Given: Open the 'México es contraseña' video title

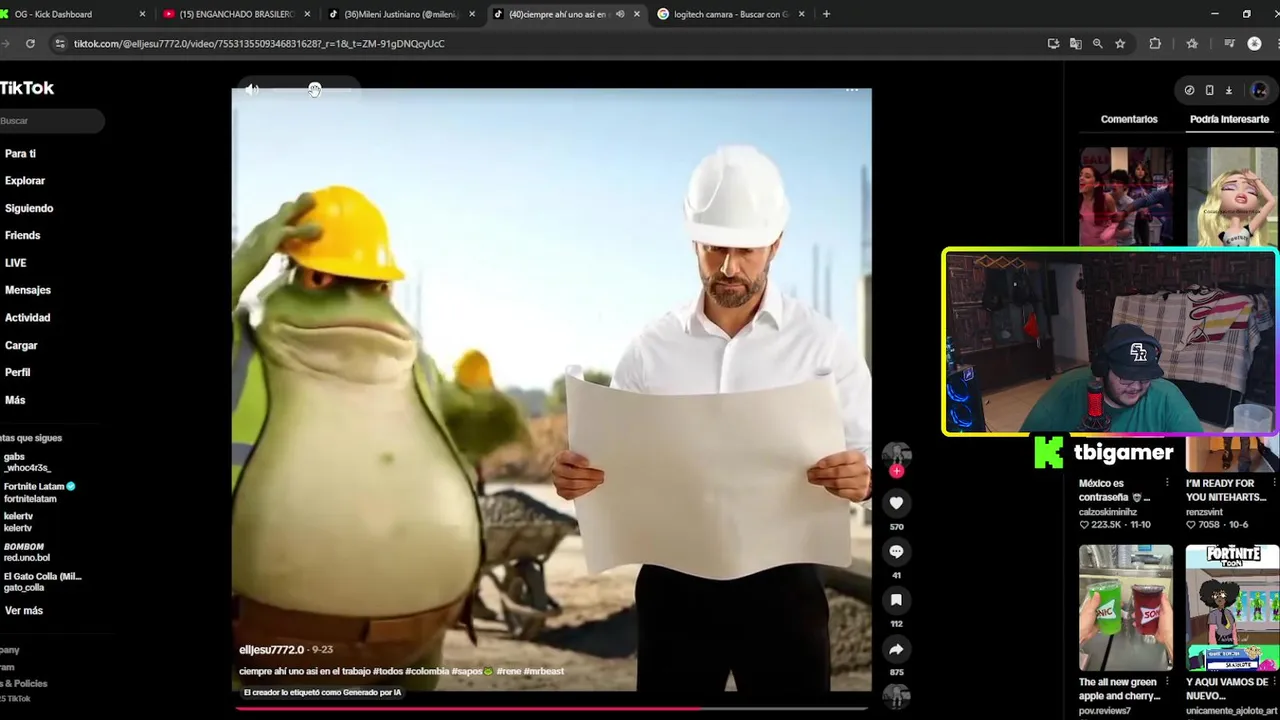Looking at the screenshot, I should point(1114,490).
